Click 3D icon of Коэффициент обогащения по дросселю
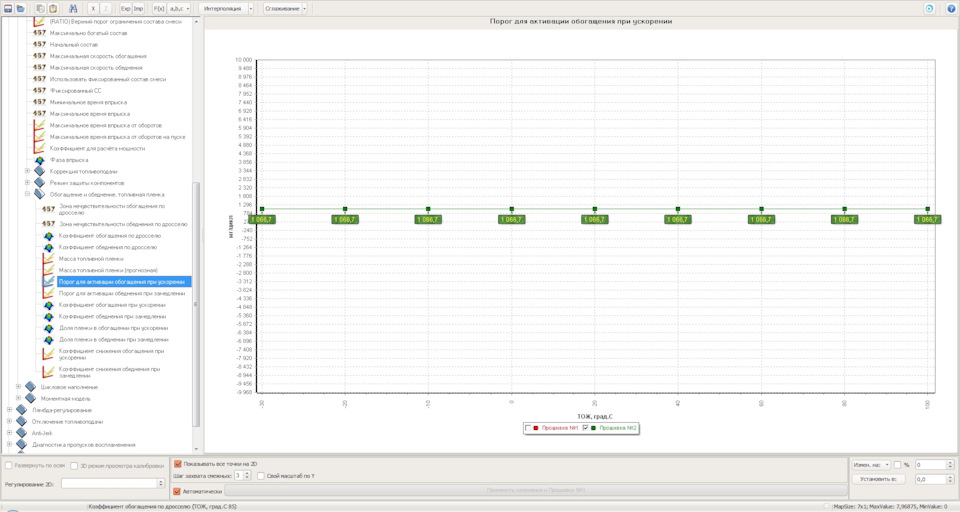 pos(48,236)
